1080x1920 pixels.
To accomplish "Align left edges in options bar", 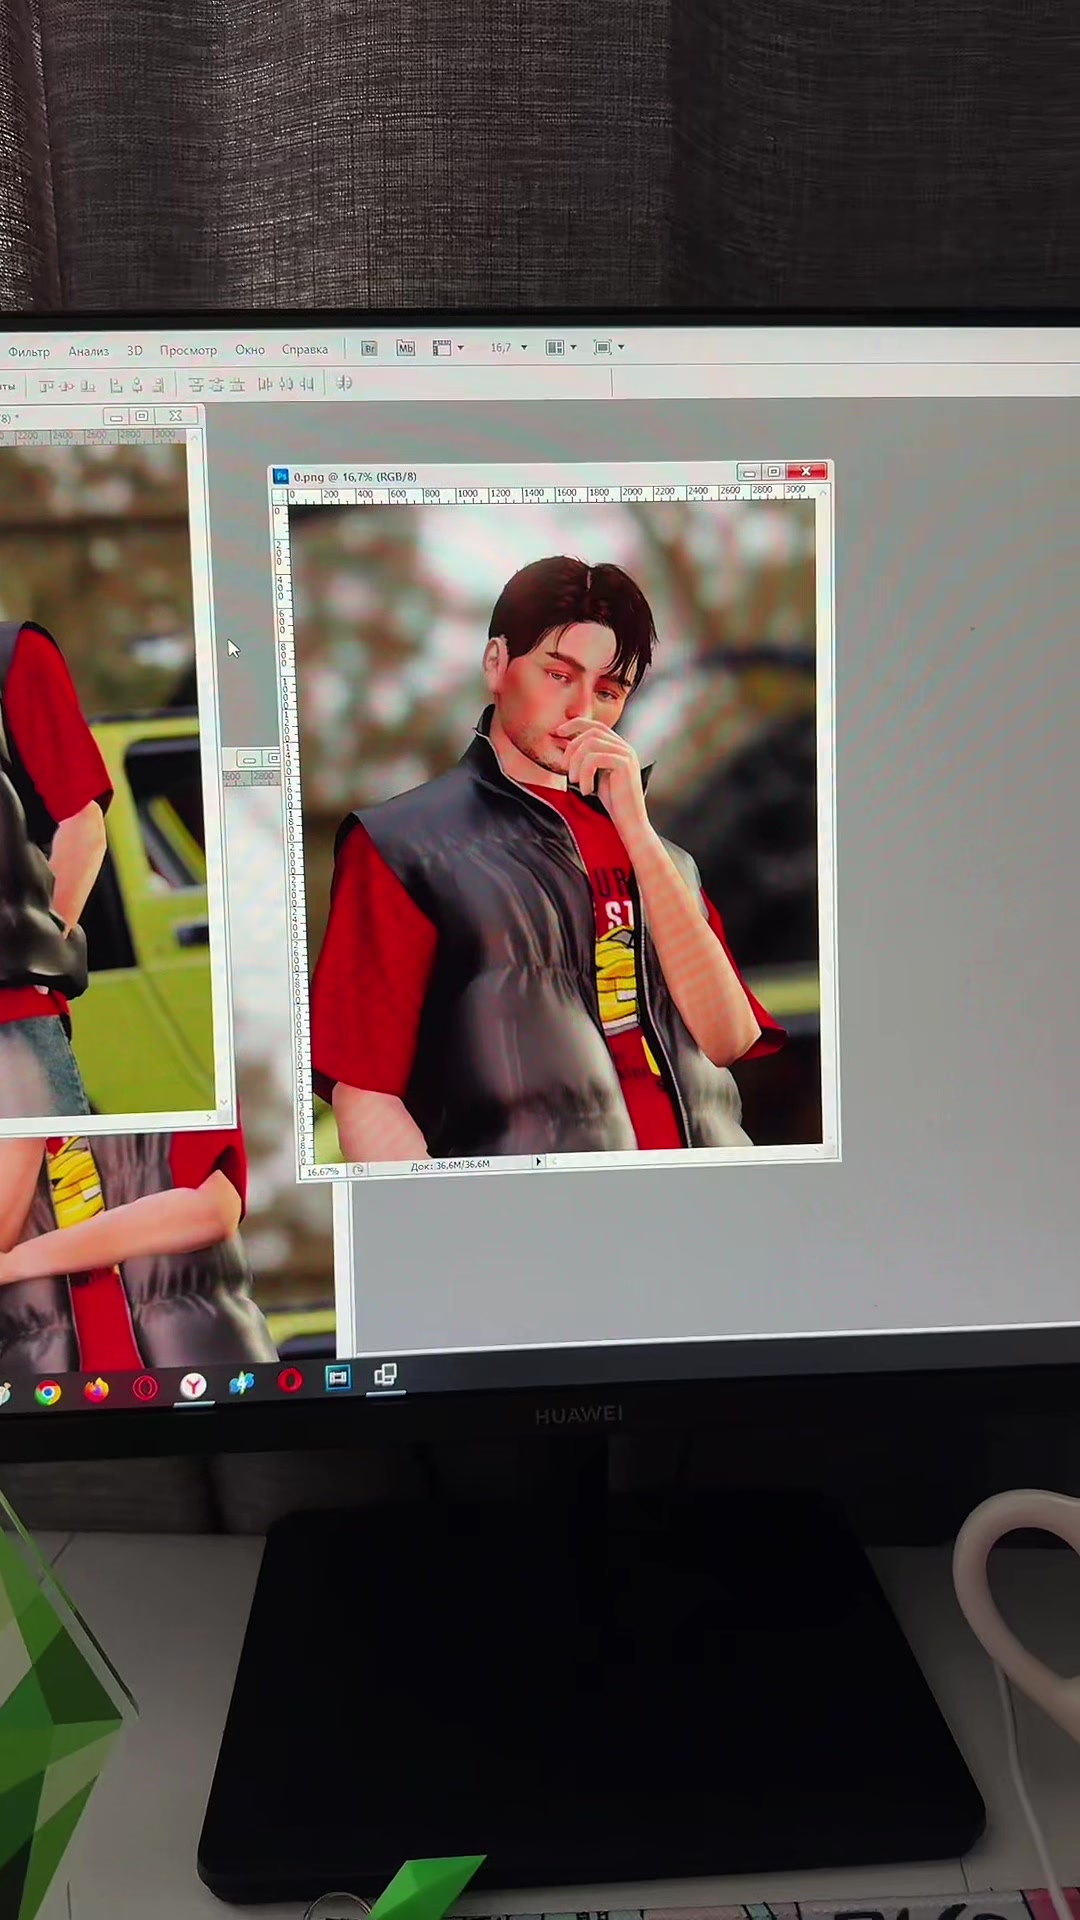I will point(116,385).
